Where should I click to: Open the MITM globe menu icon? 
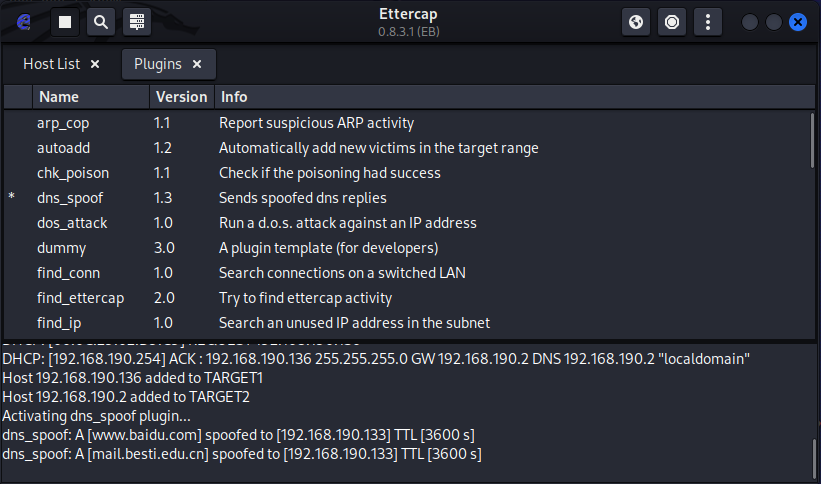pyautogui.click(x=636, y=21)
